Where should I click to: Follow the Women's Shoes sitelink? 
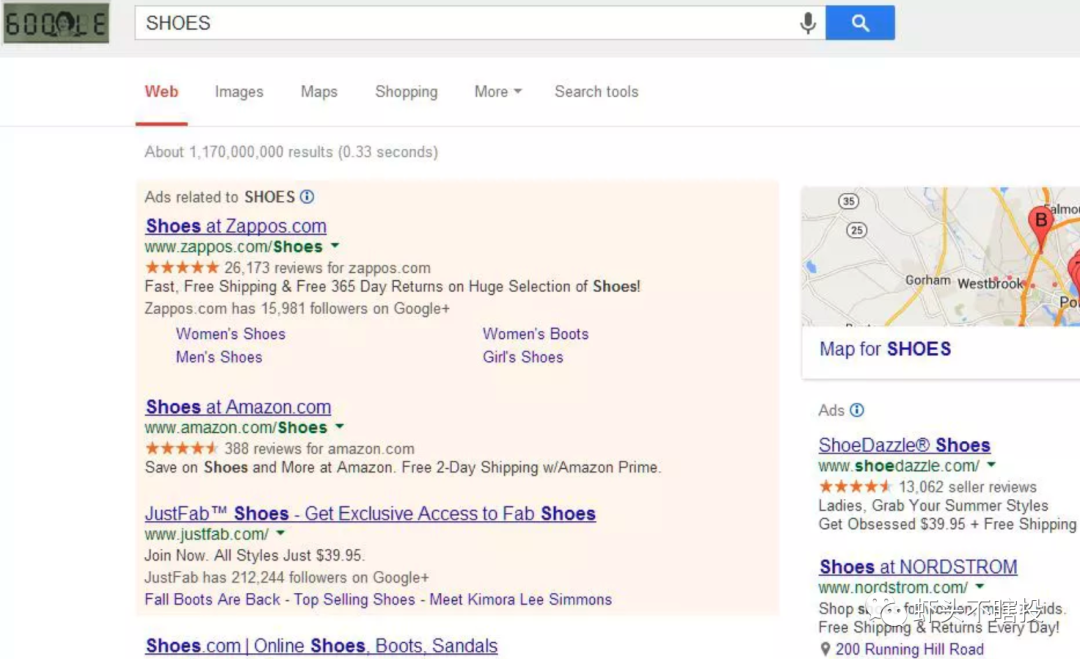coord(230,334)
